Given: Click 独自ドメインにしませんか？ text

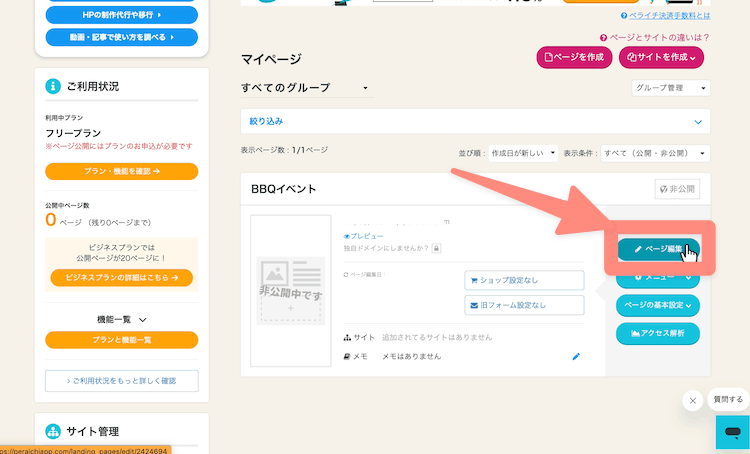Looking at the screenshot, I should (x=386, y=248).
